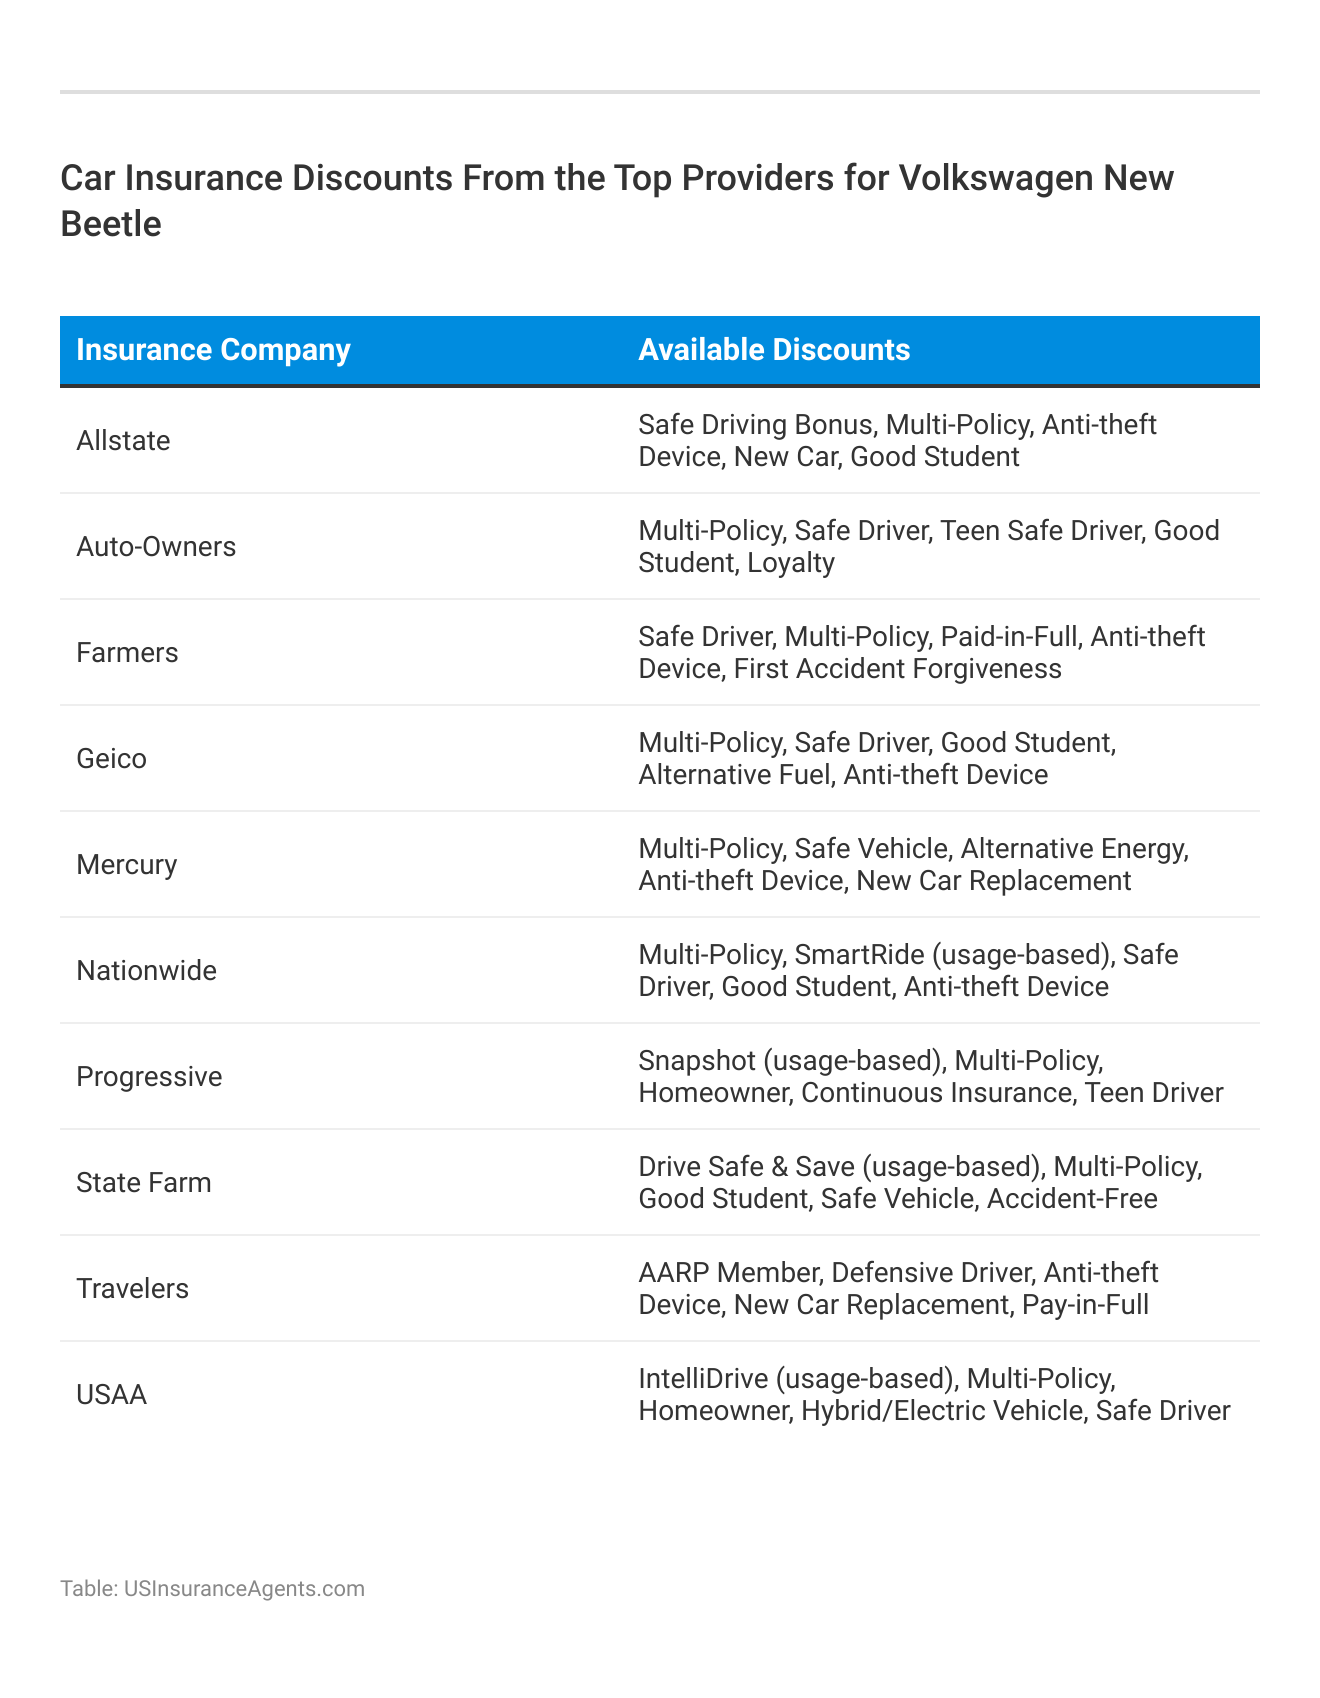Viewport: 1320px width, 1698px height.
Task: Select the Allstate row name
Action: 123,441
